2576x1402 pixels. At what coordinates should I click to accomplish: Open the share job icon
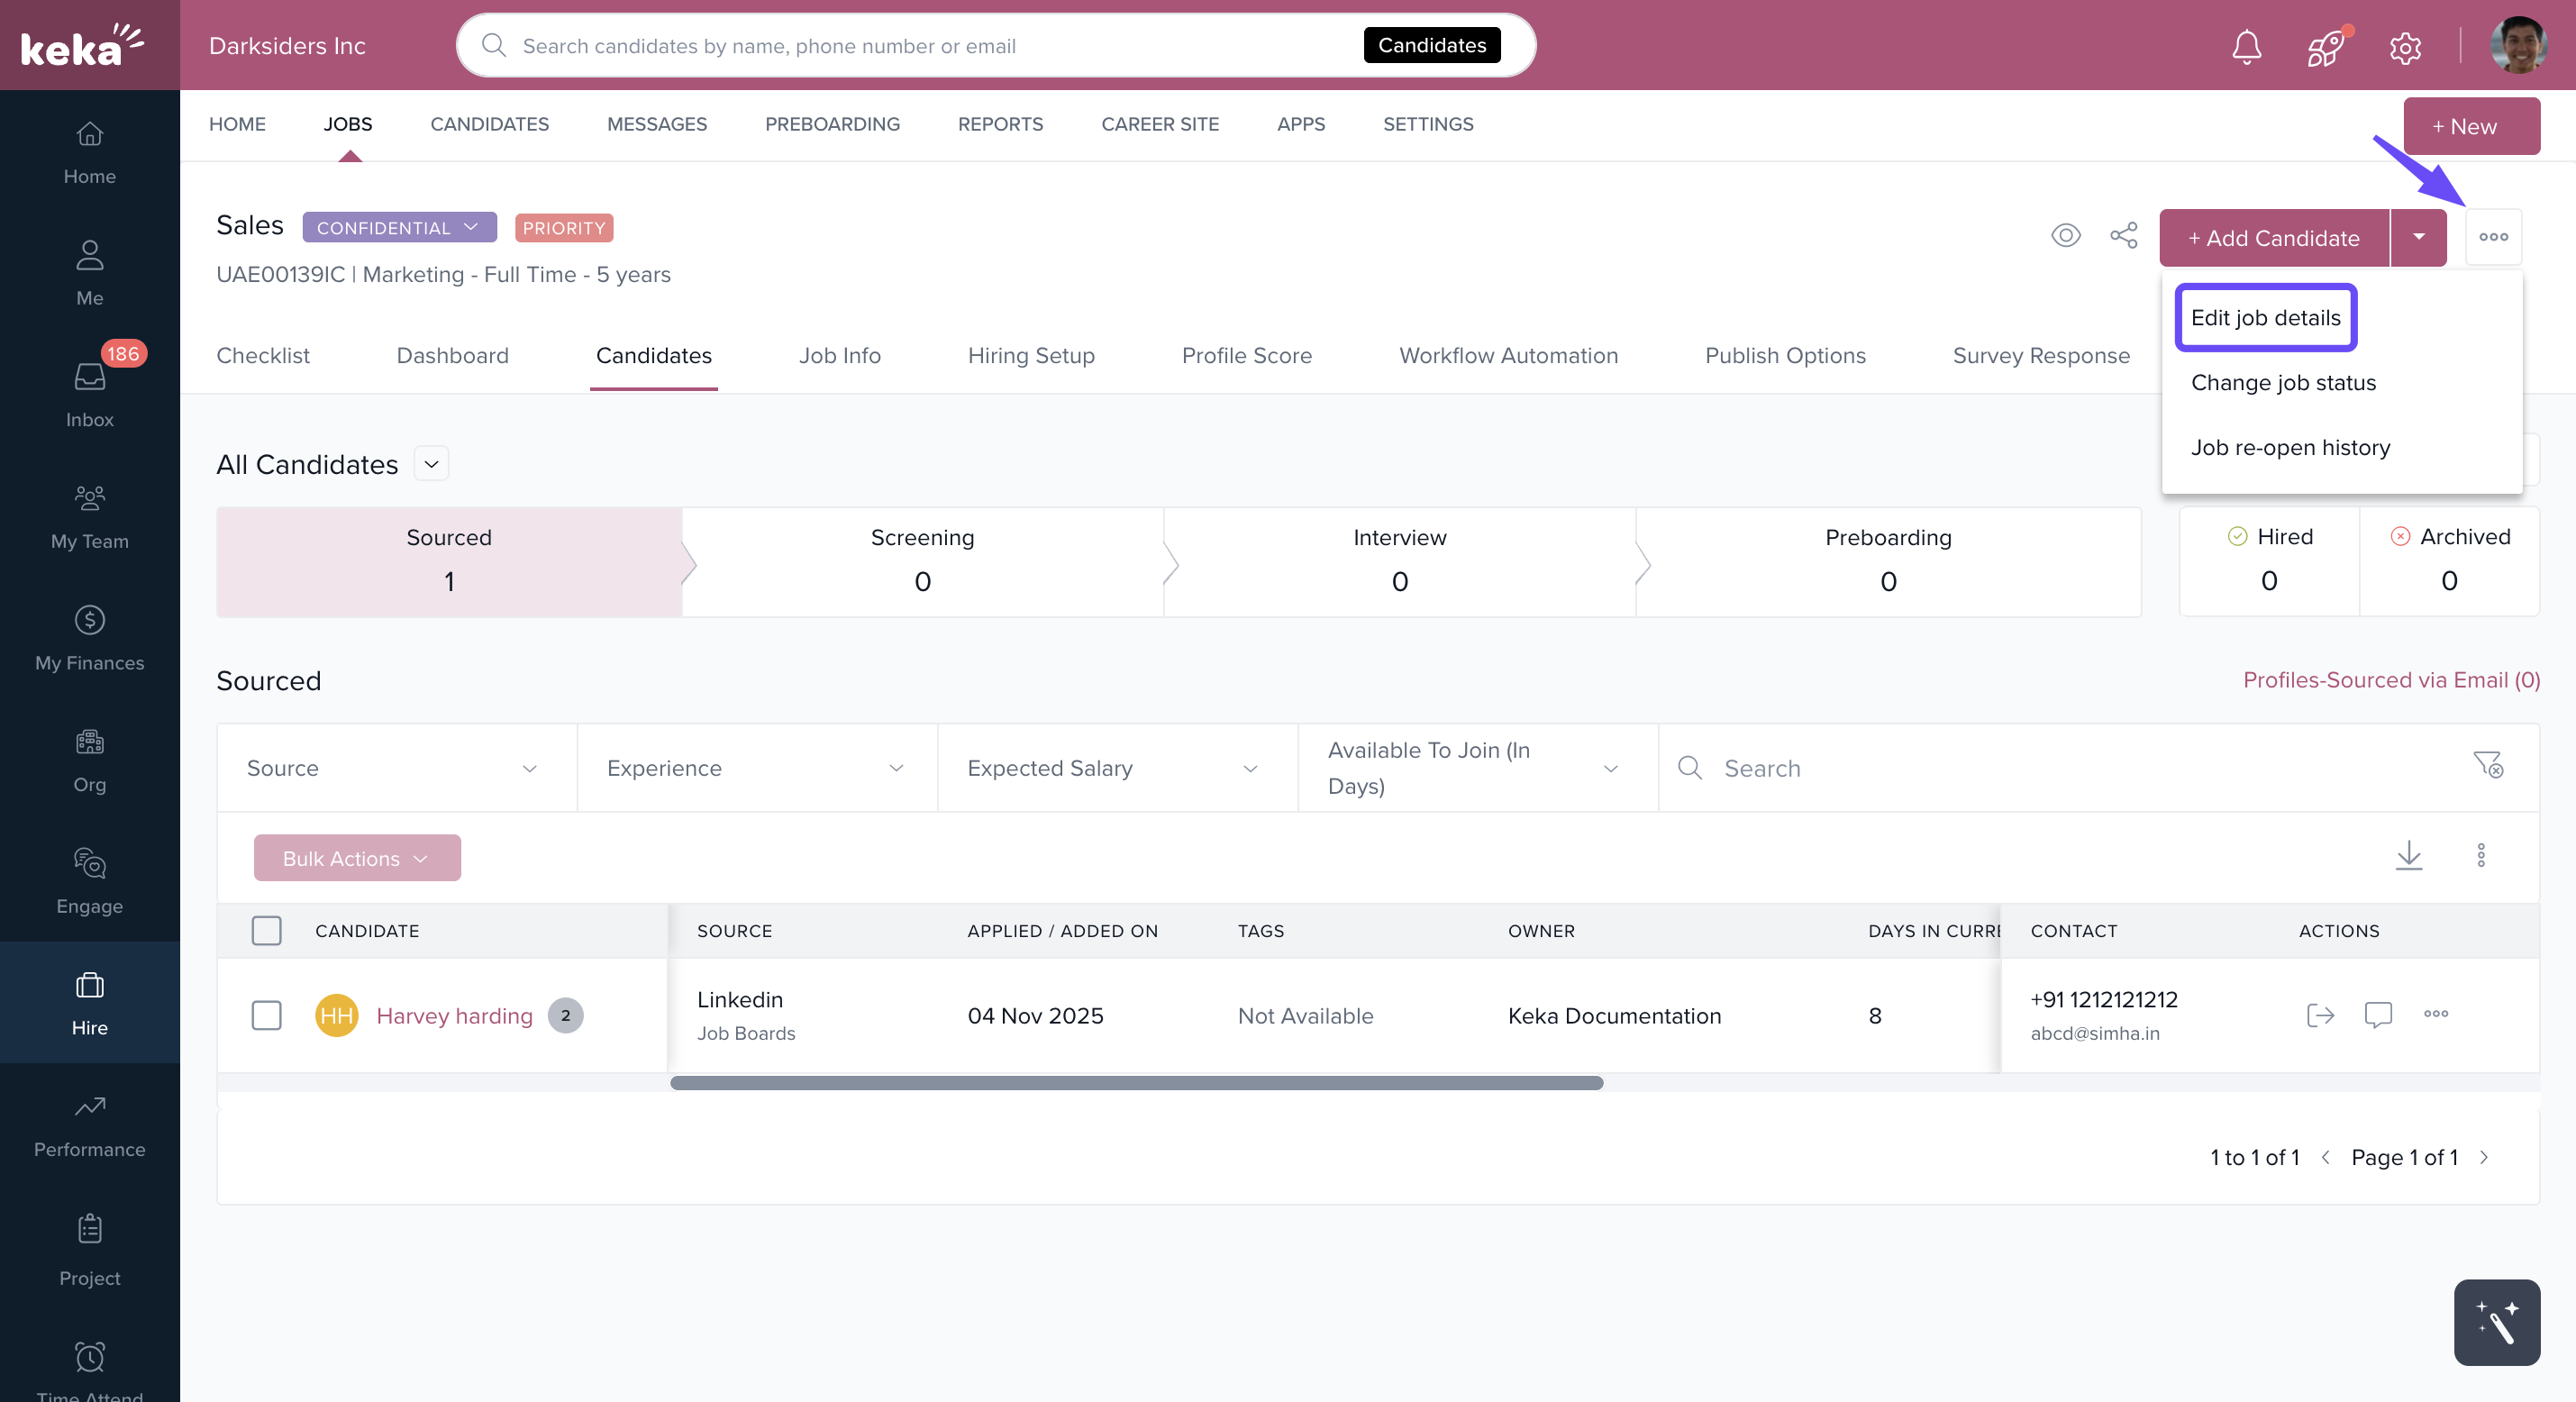[2123, 236]
